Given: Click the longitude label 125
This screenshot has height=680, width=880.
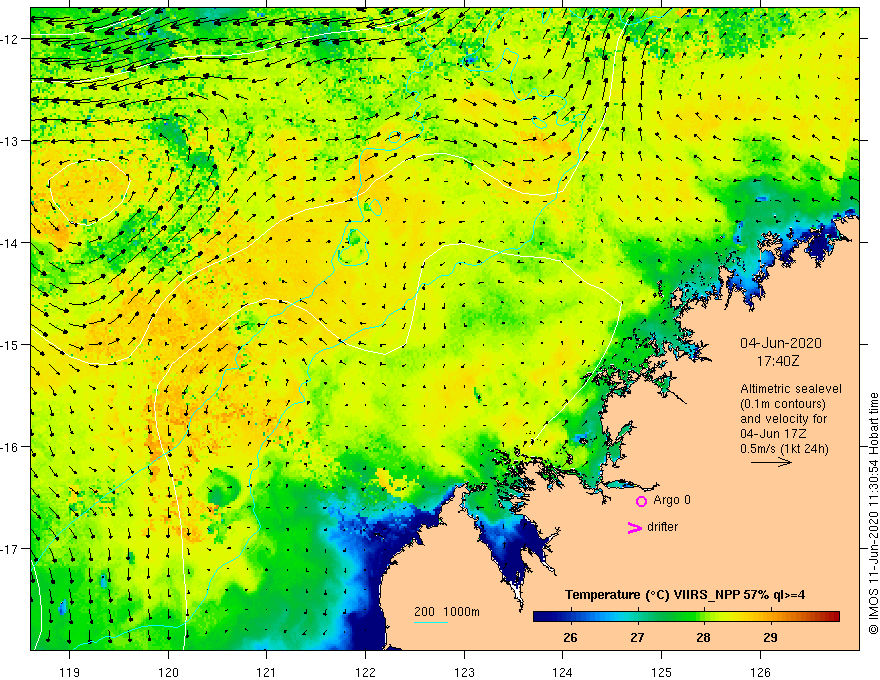Looking at the screenshot, I should point(662,672).
